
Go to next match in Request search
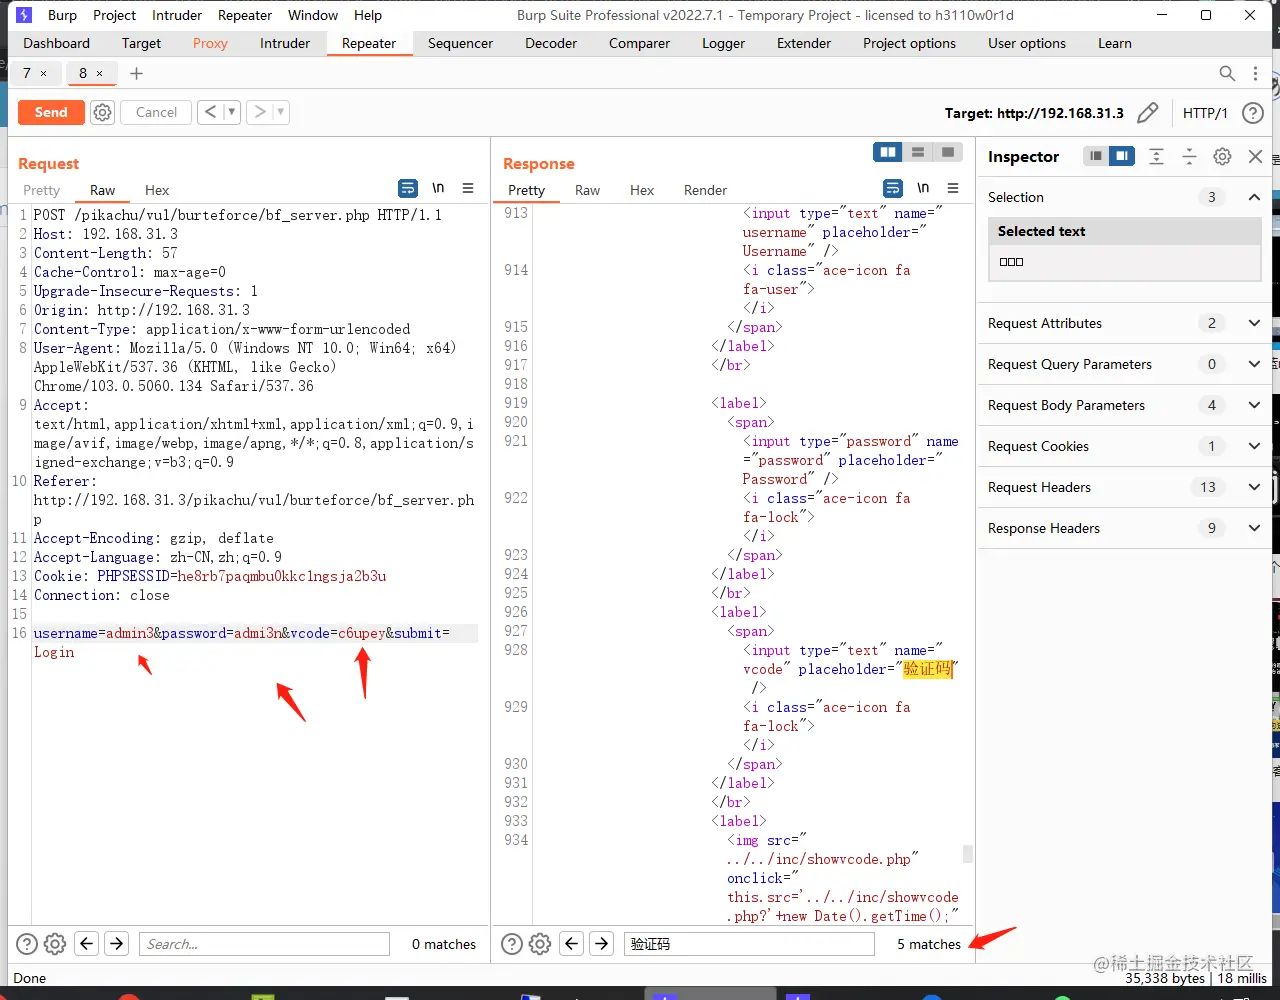click(117, 943)
